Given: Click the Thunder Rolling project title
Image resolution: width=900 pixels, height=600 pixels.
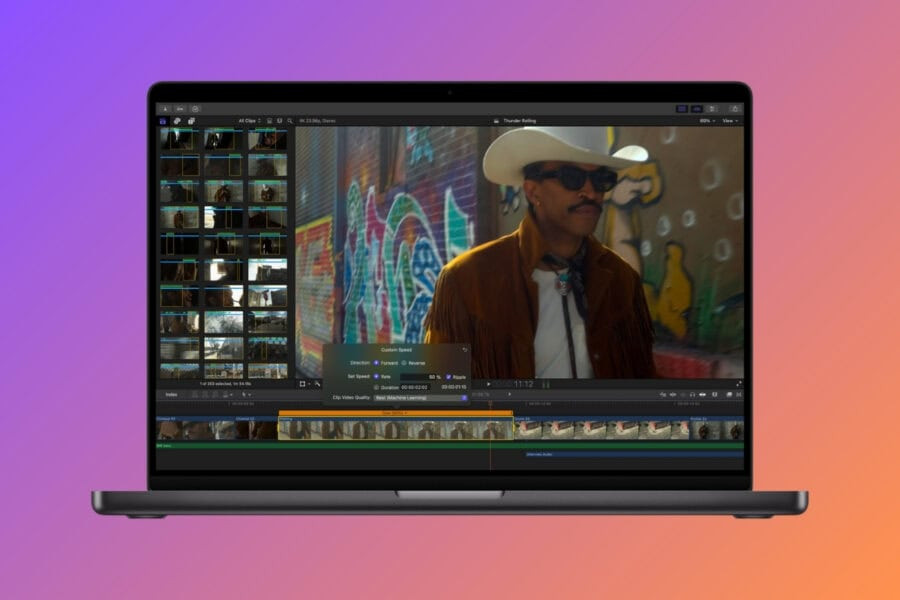Looking at the screenshot, I should (x=519, y=121).
